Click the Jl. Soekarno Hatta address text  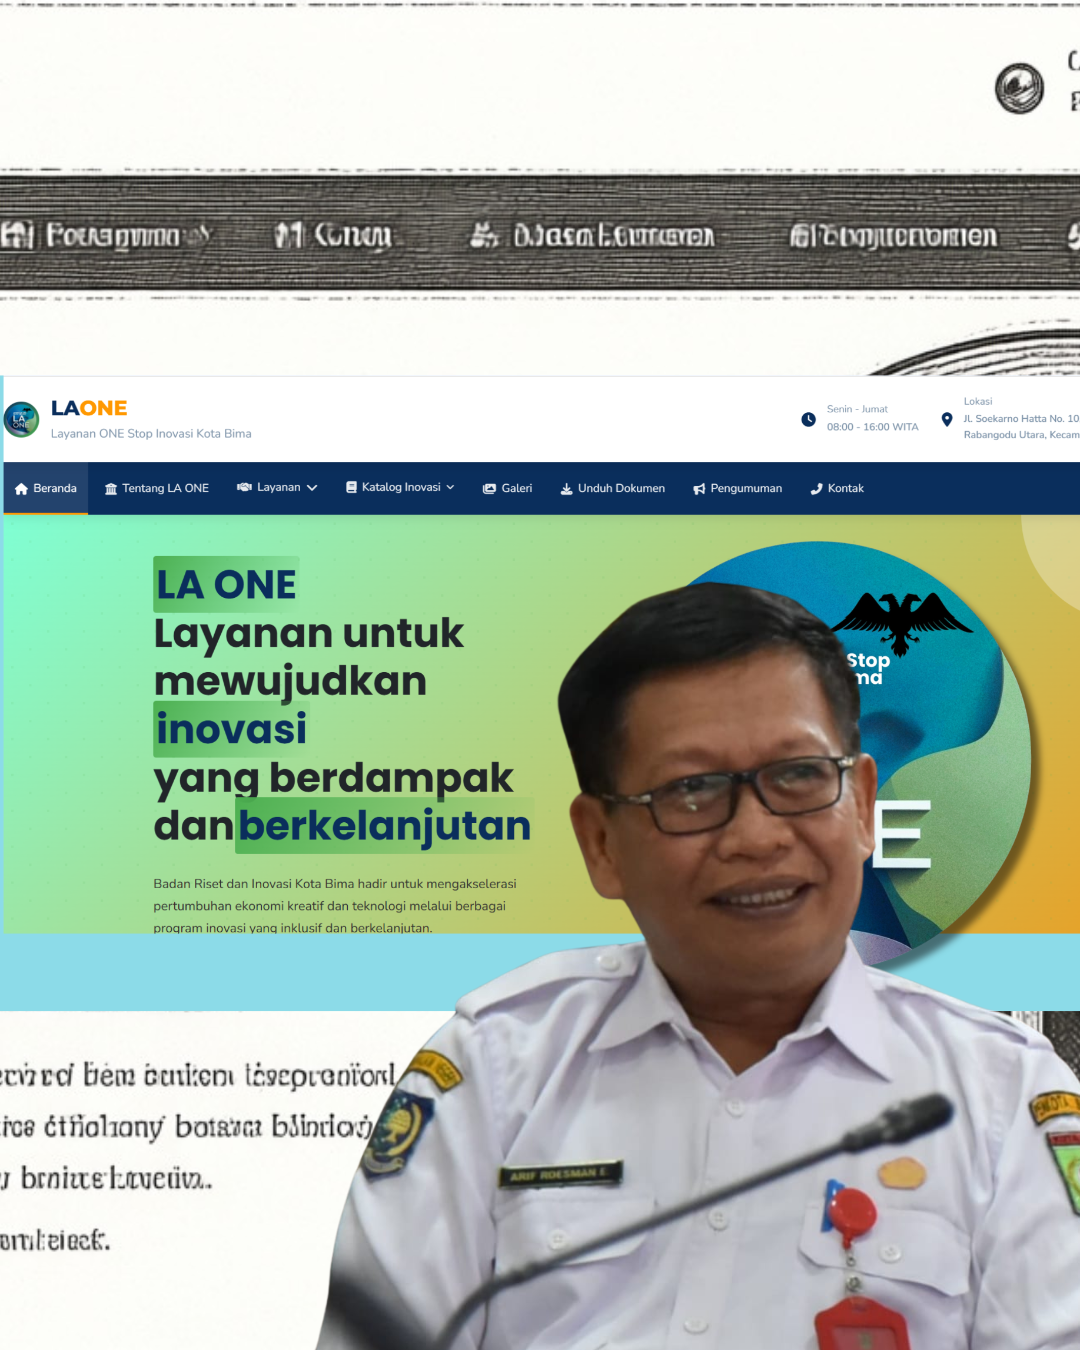coord(1020,419)
